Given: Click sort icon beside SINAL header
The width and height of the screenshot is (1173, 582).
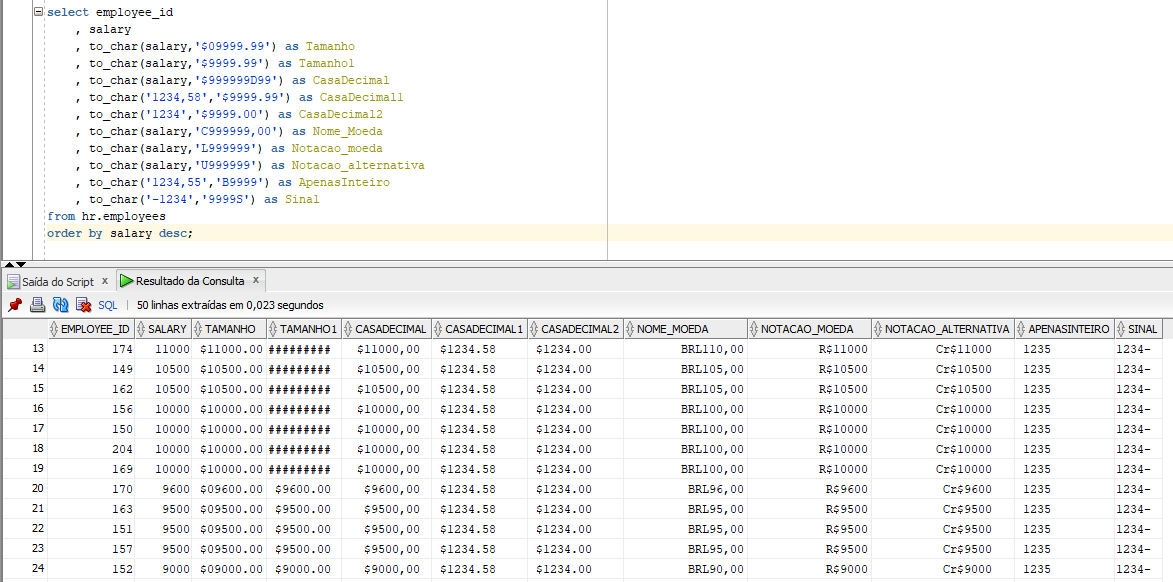Looking at the screenshot, I should click(x=1121, y=328).
